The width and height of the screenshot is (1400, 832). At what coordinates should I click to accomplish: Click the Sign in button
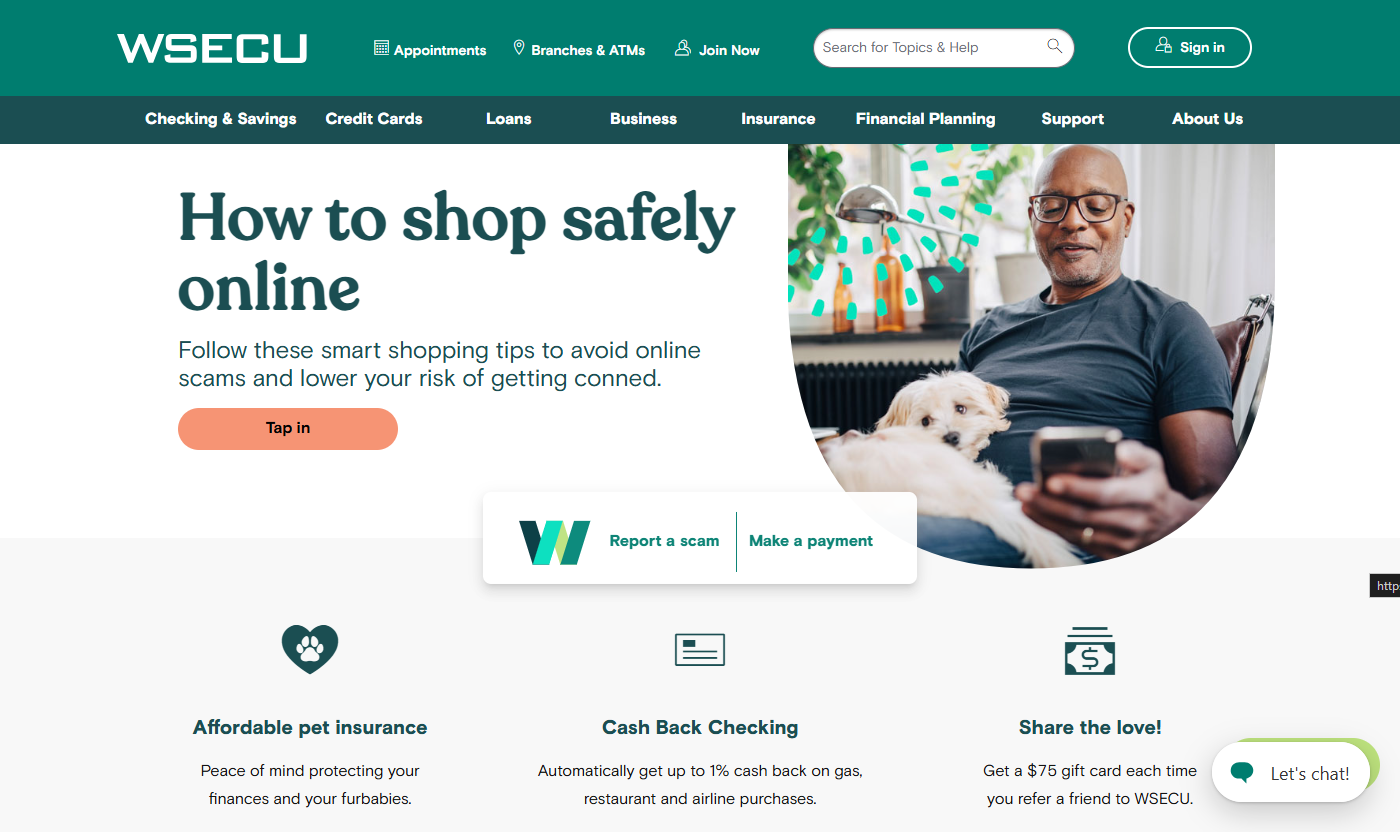pyautogui.click(x=1189, y=47)
